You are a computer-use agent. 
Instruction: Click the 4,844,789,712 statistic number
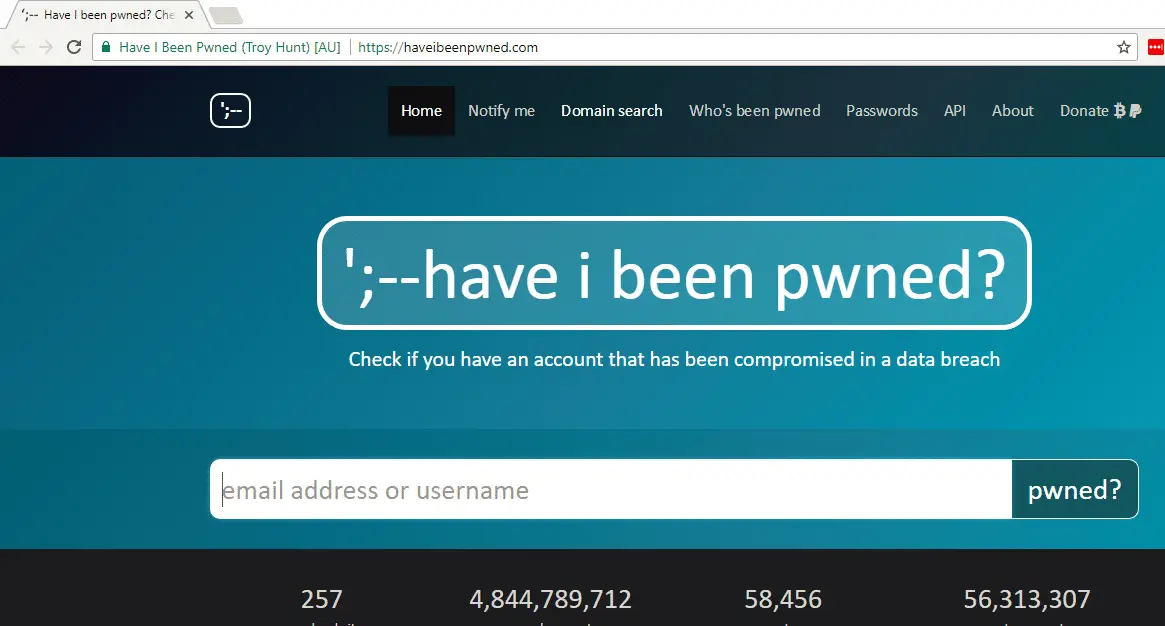click(x=551, y=599)
